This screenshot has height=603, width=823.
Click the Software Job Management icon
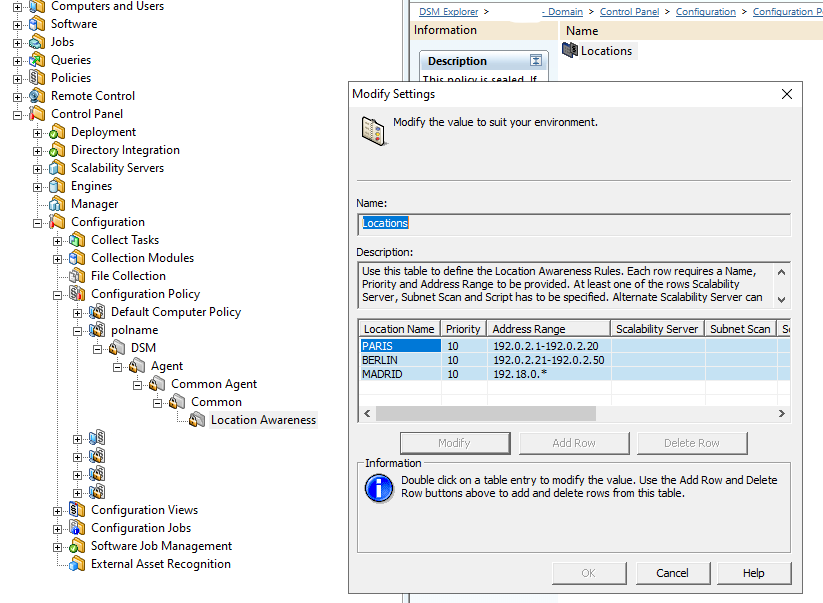coord(77,546)
